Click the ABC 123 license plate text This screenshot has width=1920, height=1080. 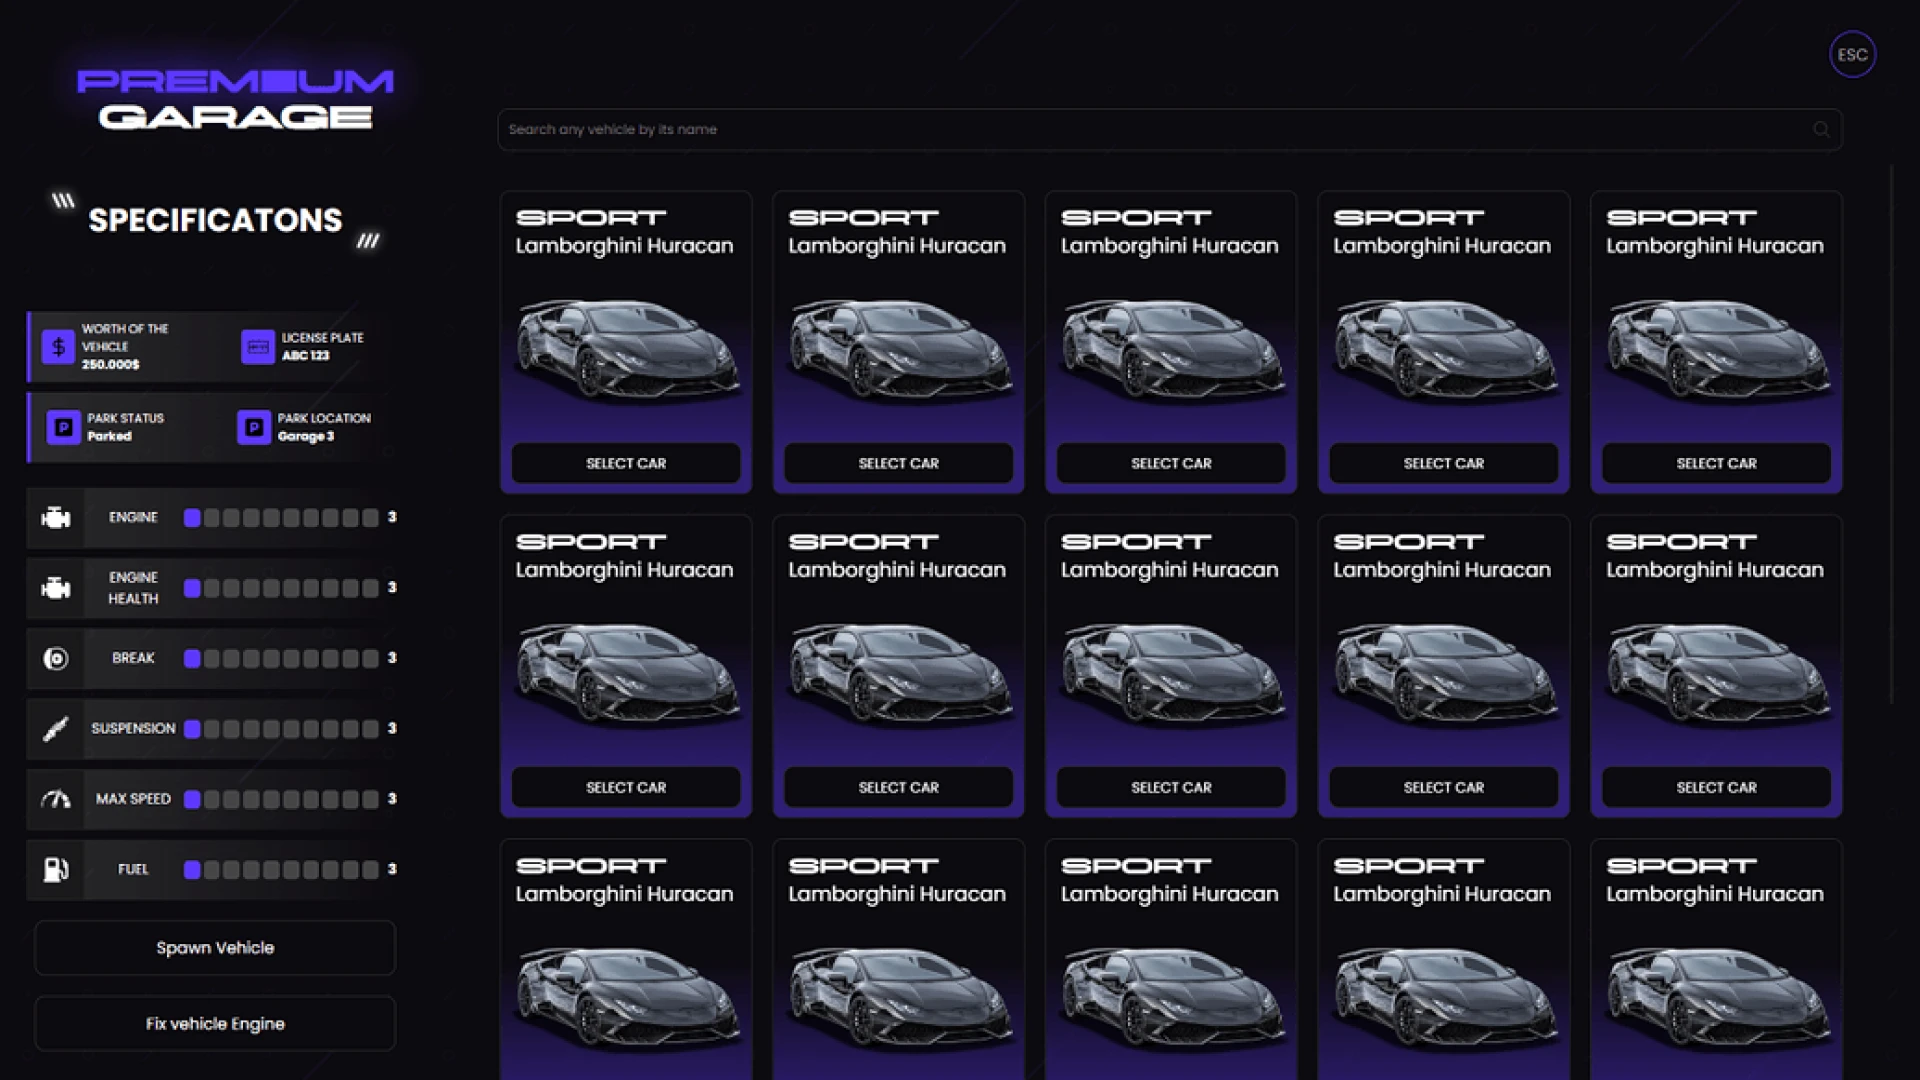coord(305,356)
